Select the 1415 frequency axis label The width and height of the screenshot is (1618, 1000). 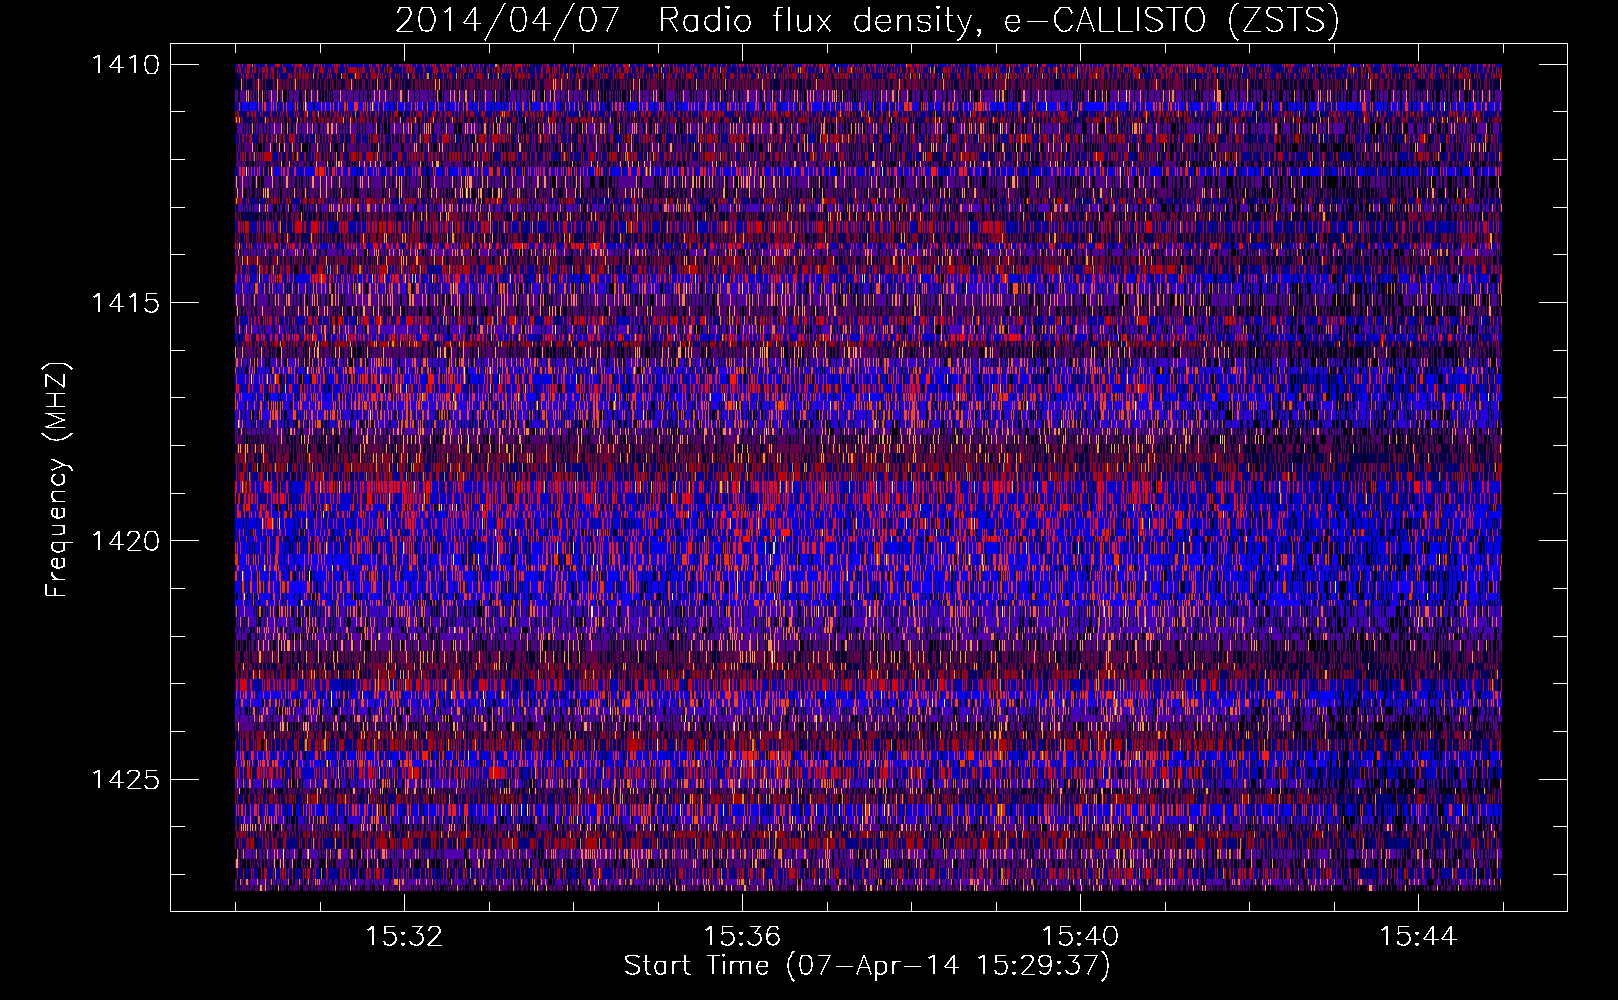point(125,303)
